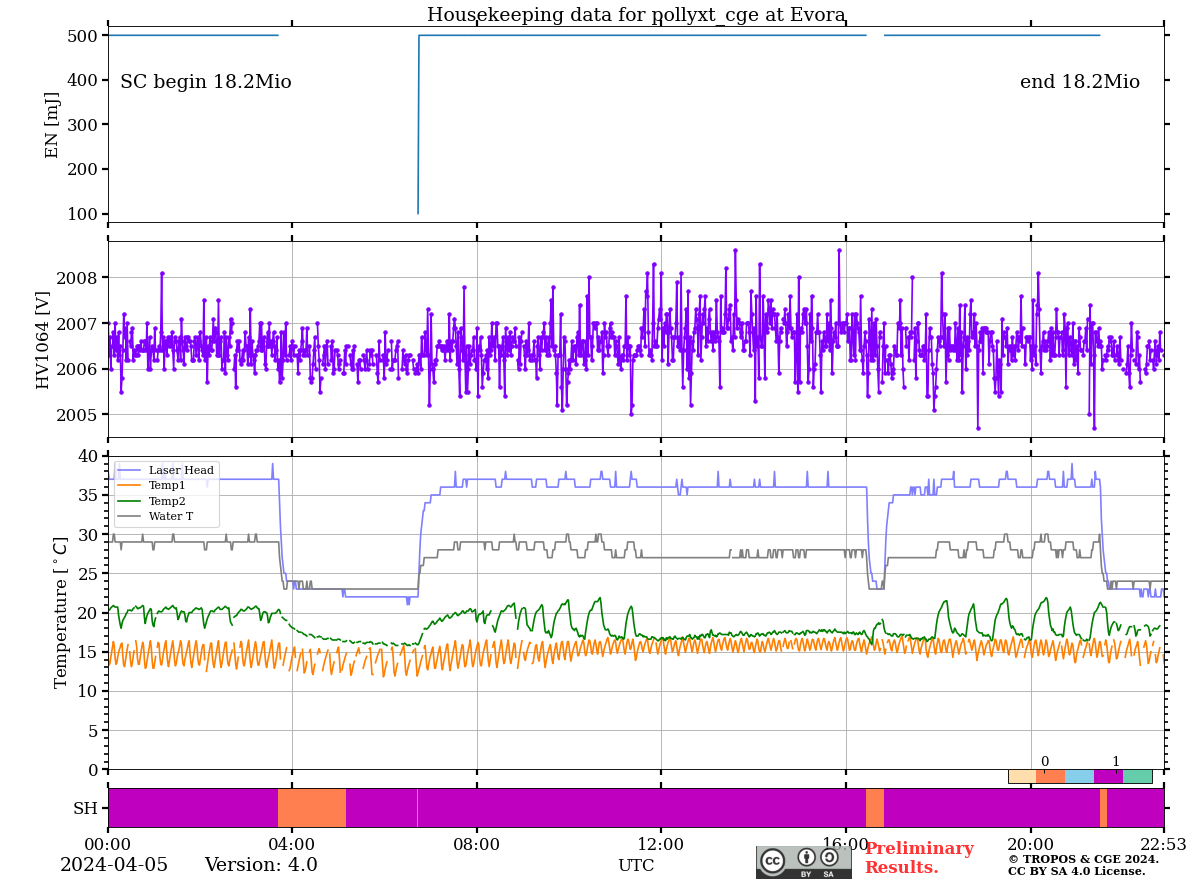
Task: Click the Creative Commons CC logo icon
Action: click(773, 860)
